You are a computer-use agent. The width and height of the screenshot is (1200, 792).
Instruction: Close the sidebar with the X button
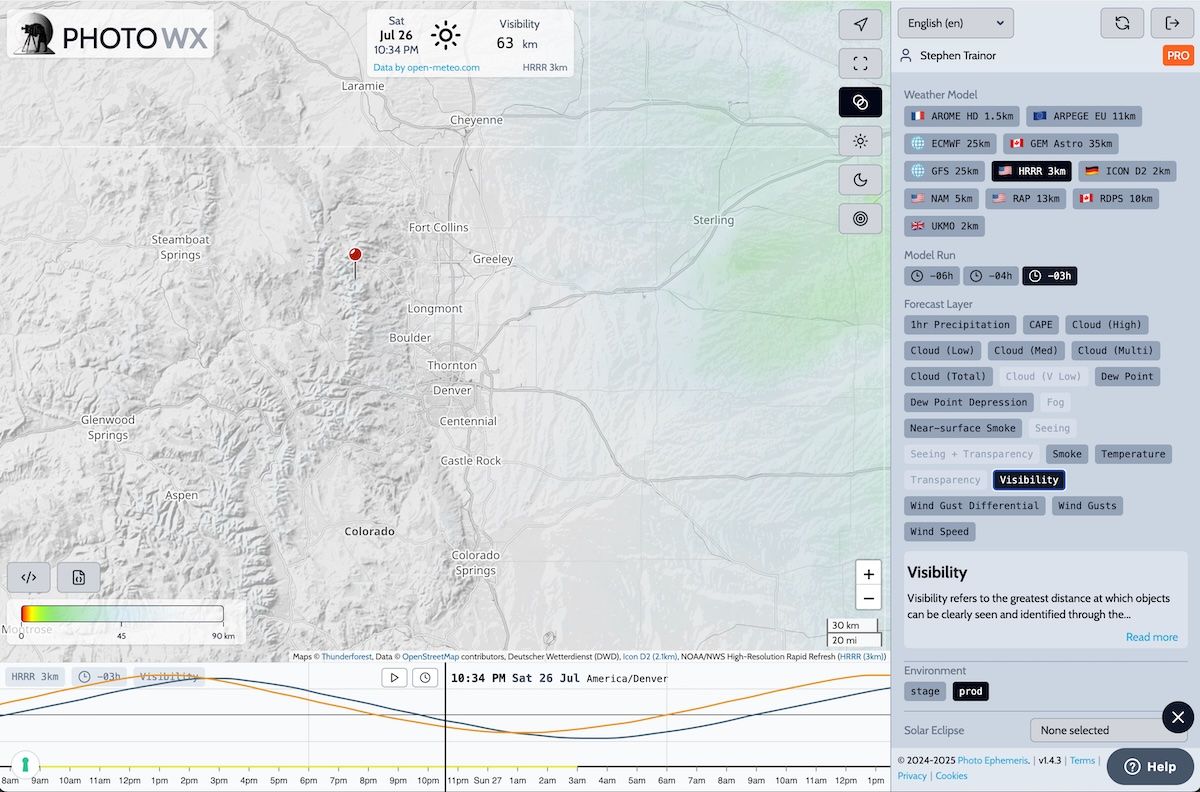click(1177, 717)
